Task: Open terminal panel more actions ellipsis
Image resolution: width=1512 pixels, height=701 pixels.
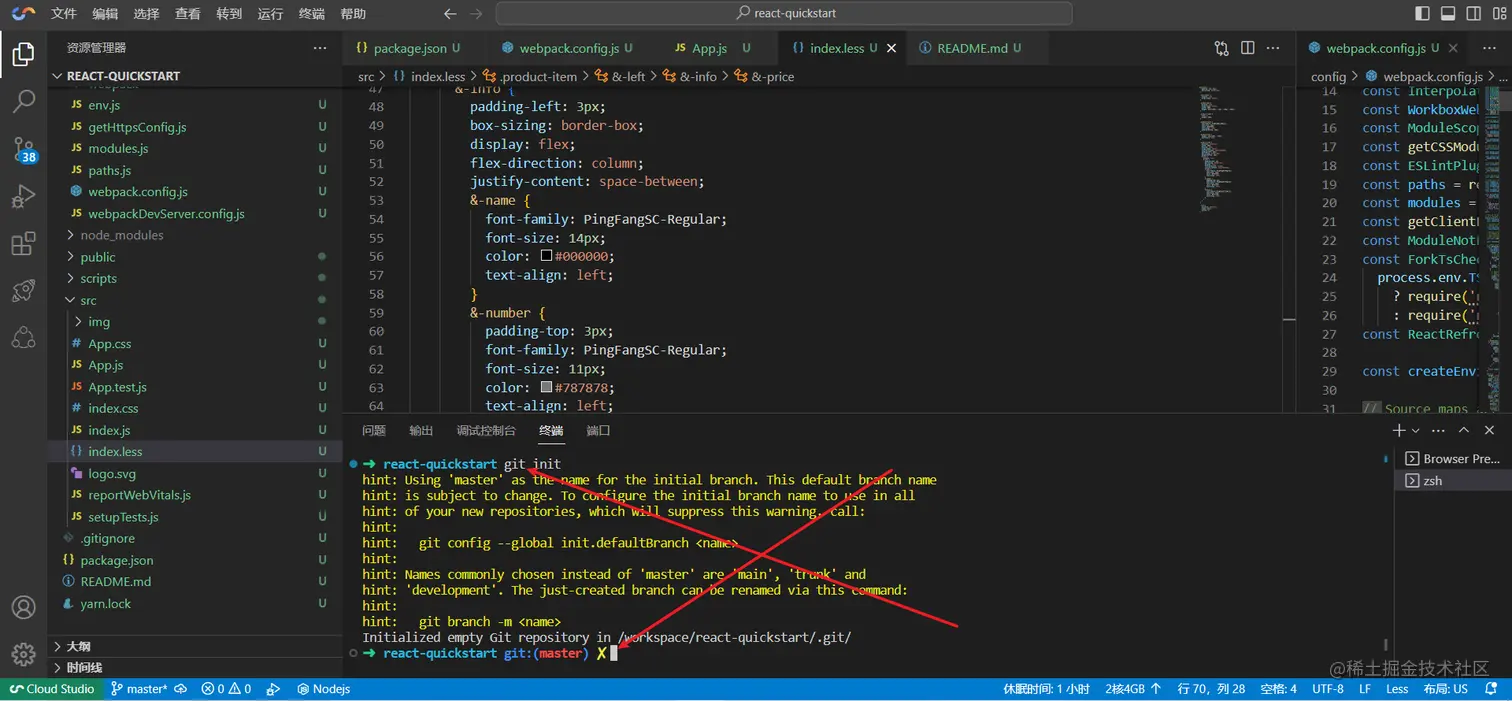Action: coord(1438,430)
